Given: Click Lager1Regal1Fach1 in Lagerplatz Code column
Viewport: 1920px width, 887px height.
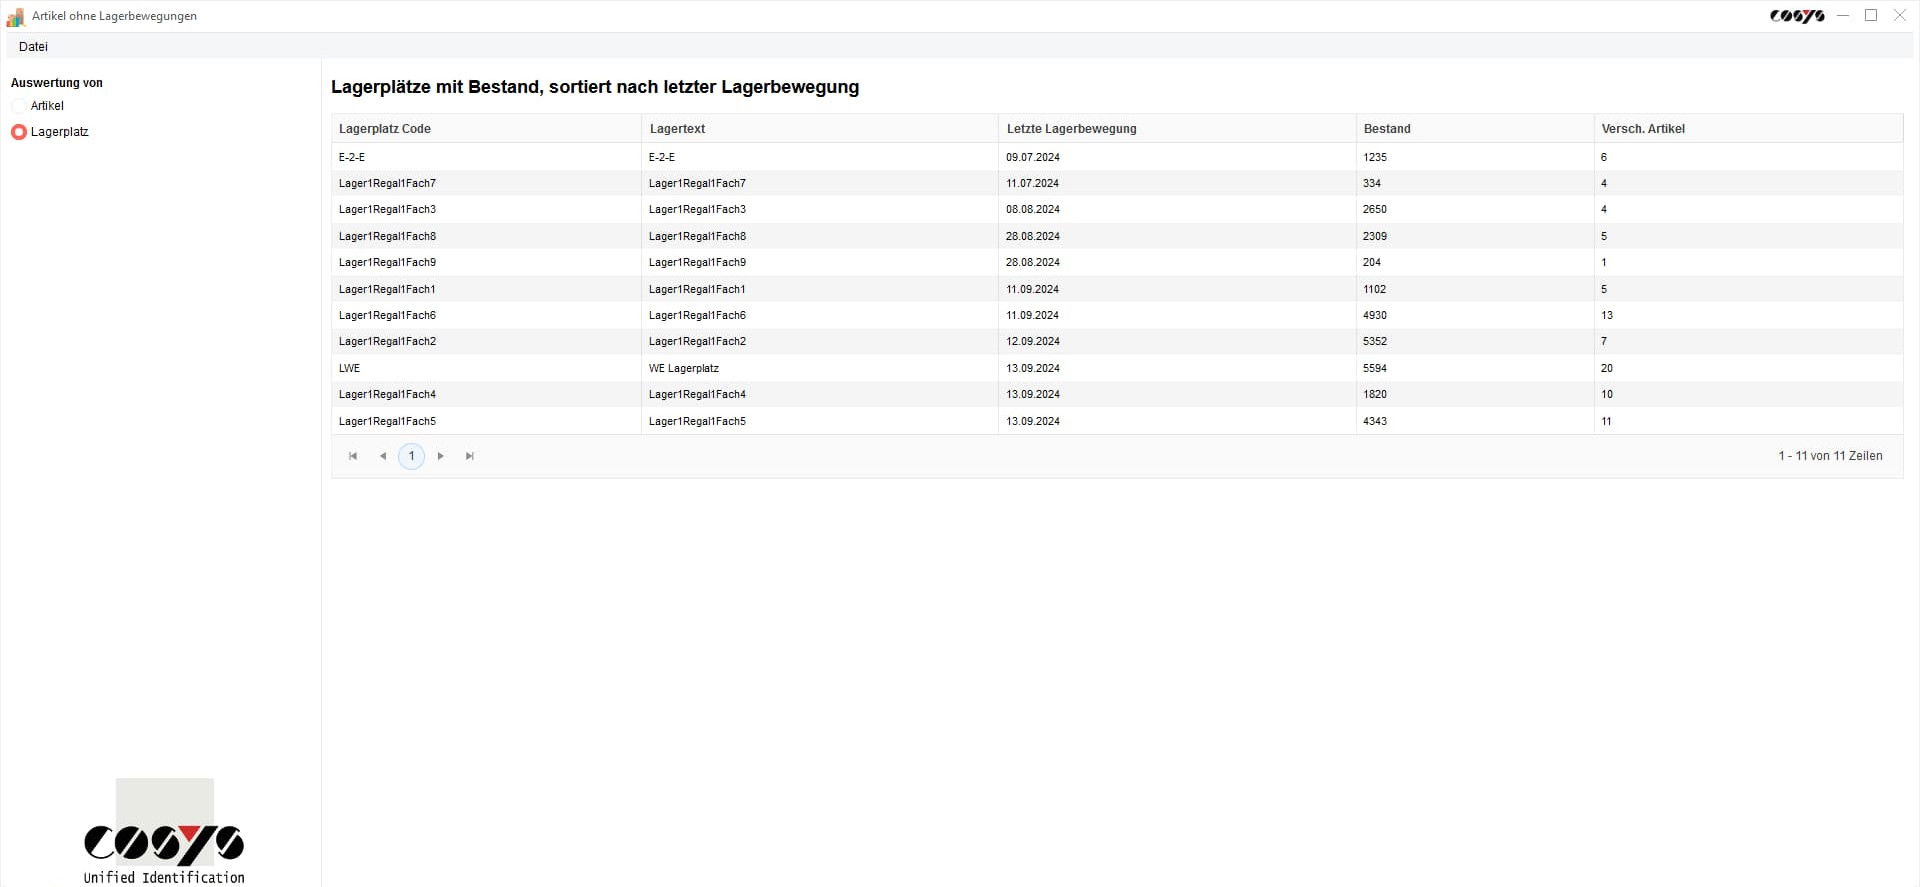Looking at the screenshot, I should coord(387,290).
